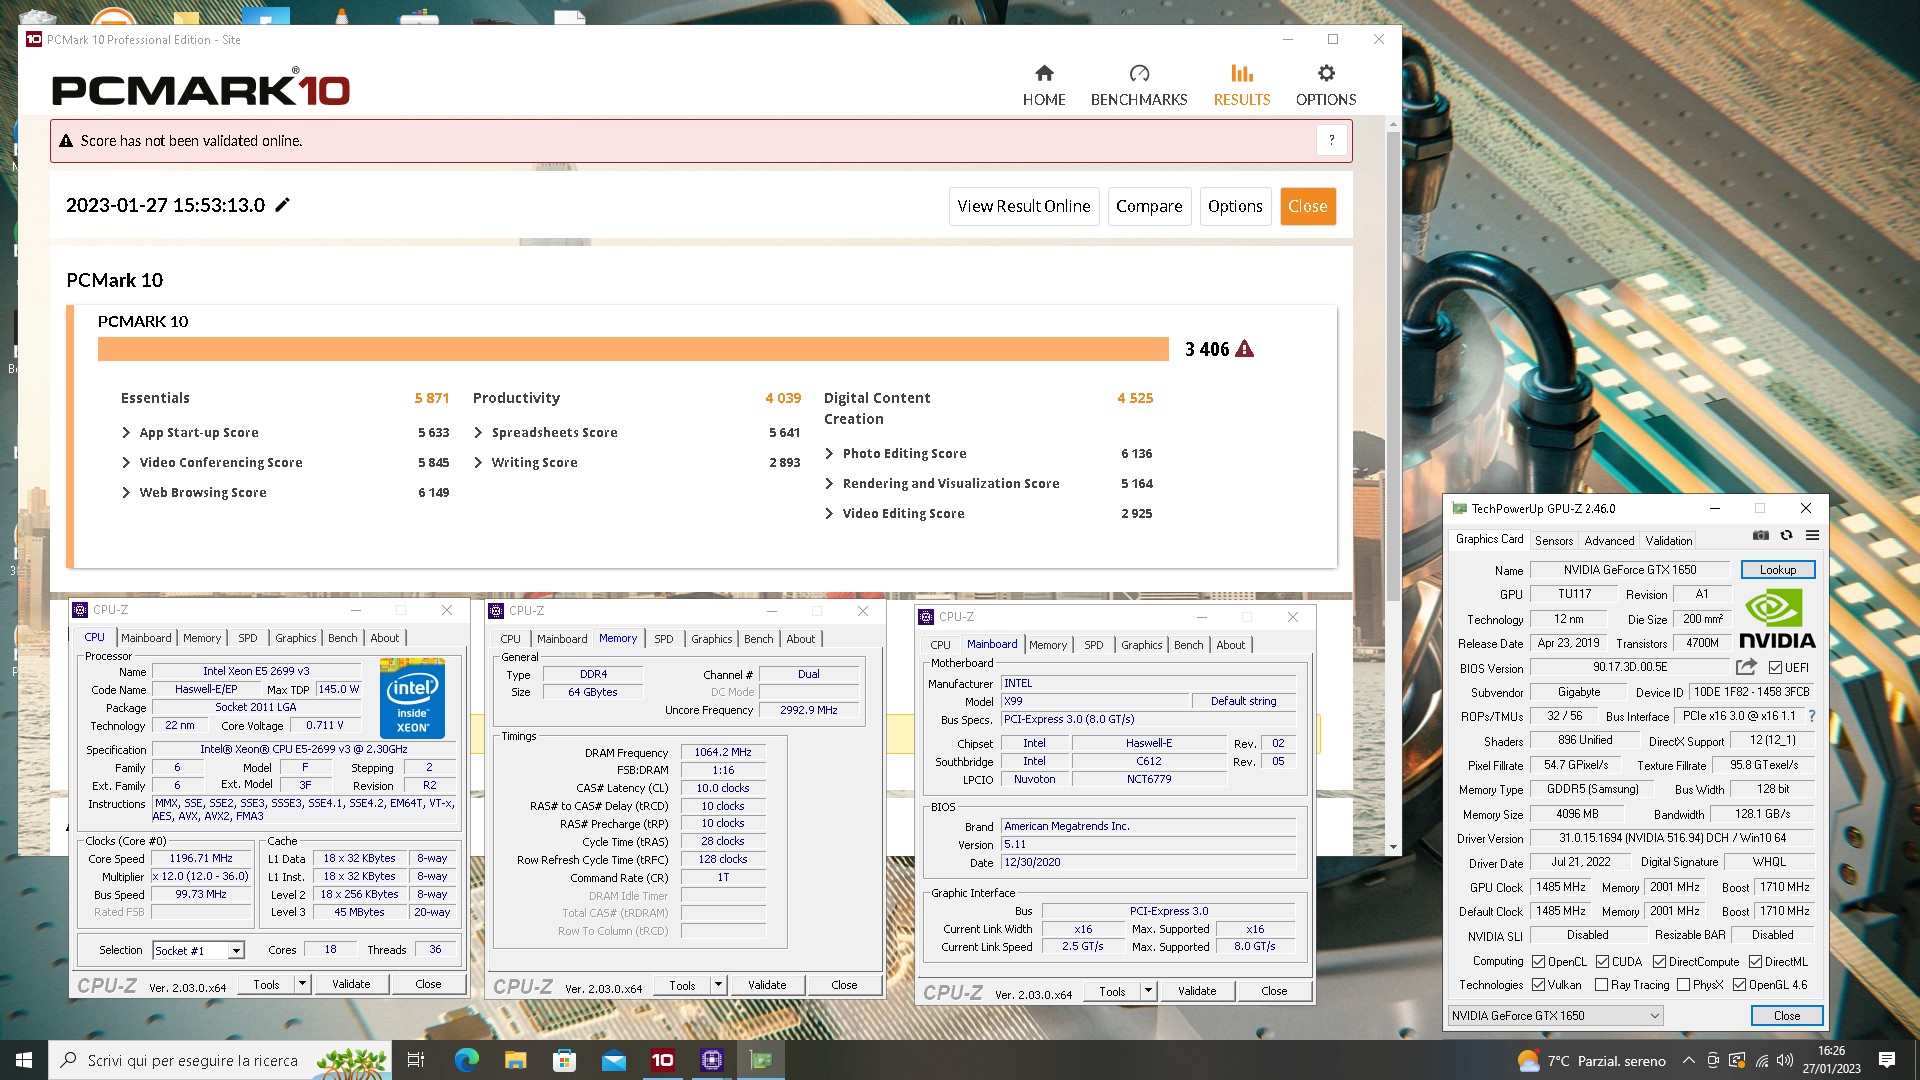Toggle DirectCompute checkbox
The height and width of the screenshot is (1080, 1920).
click(1660, 962)
